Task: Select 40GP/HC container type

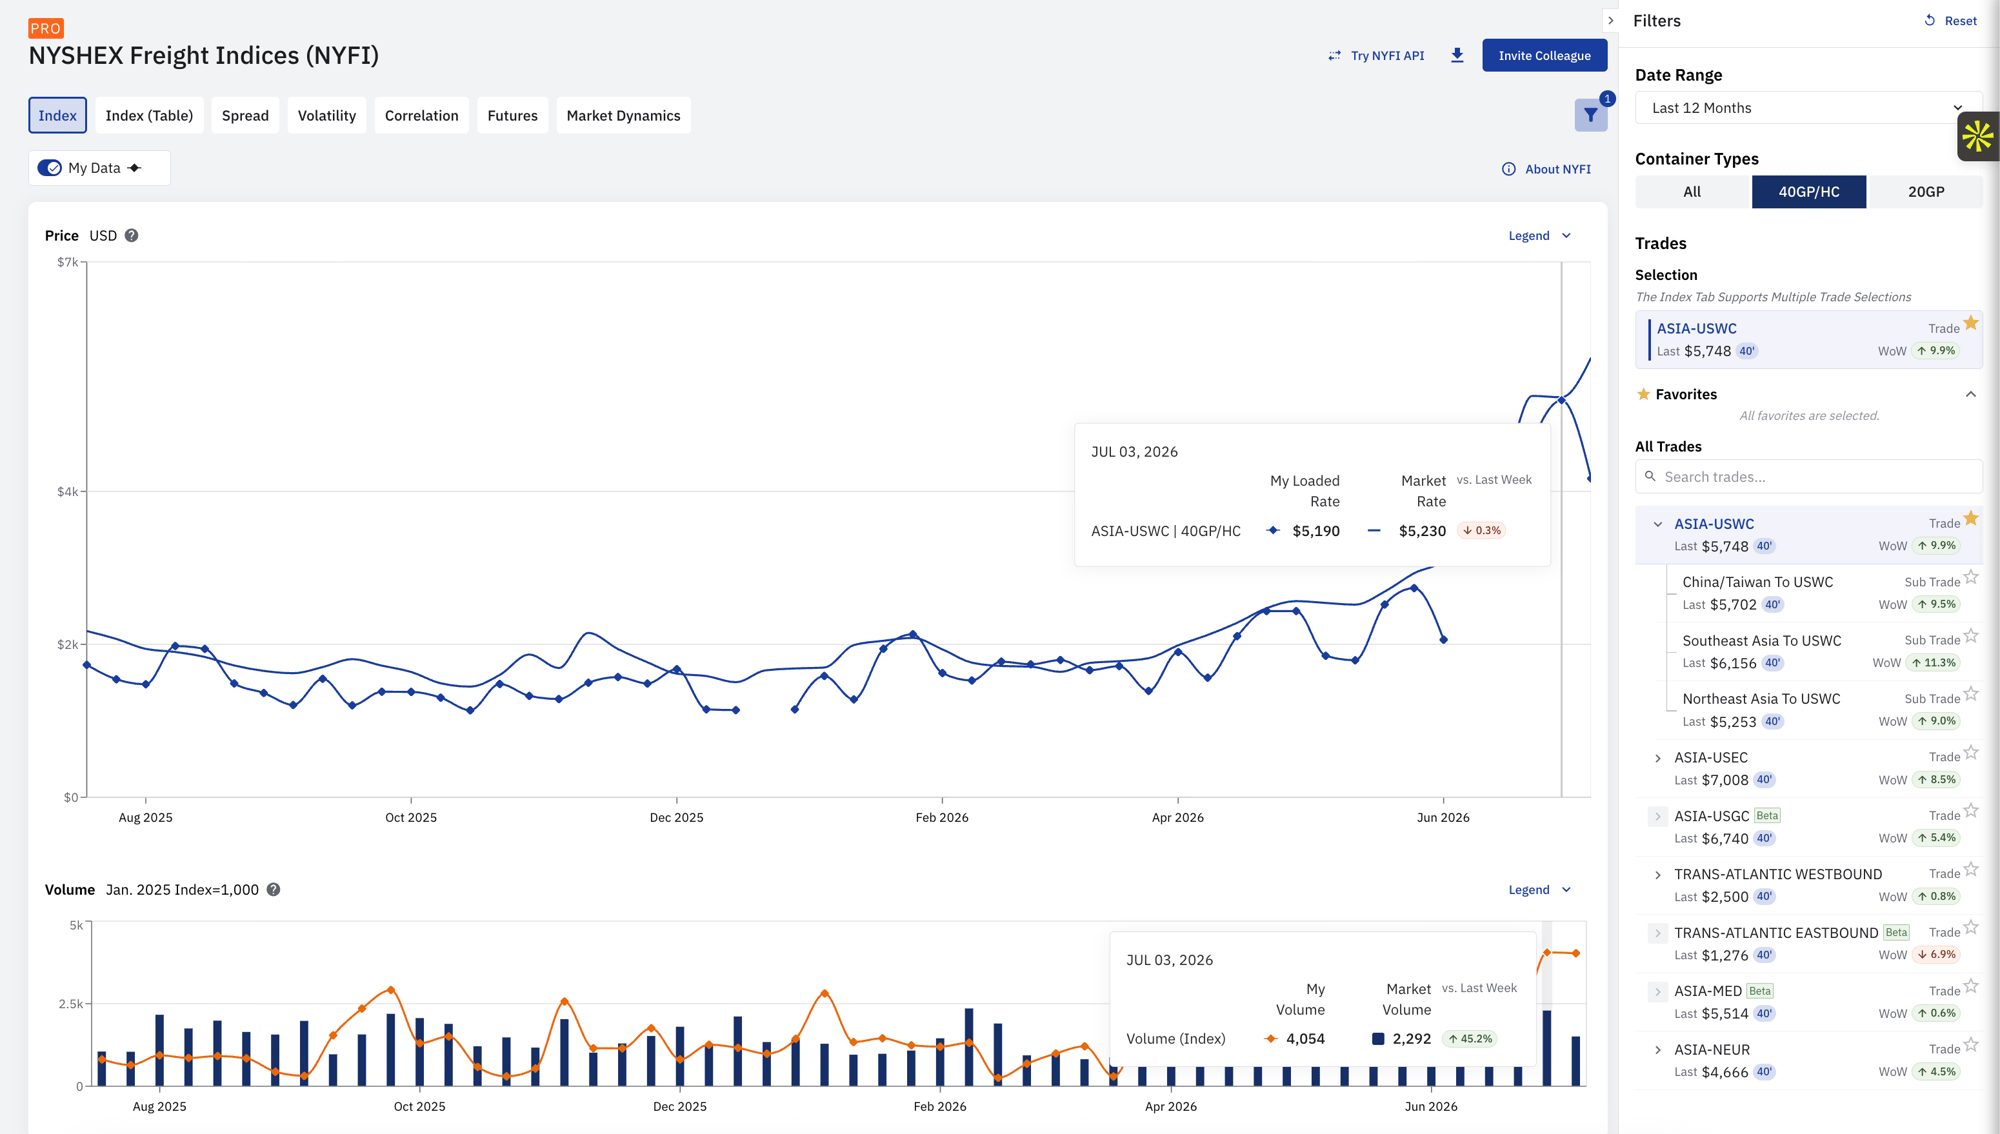Action: point(1808,192)
